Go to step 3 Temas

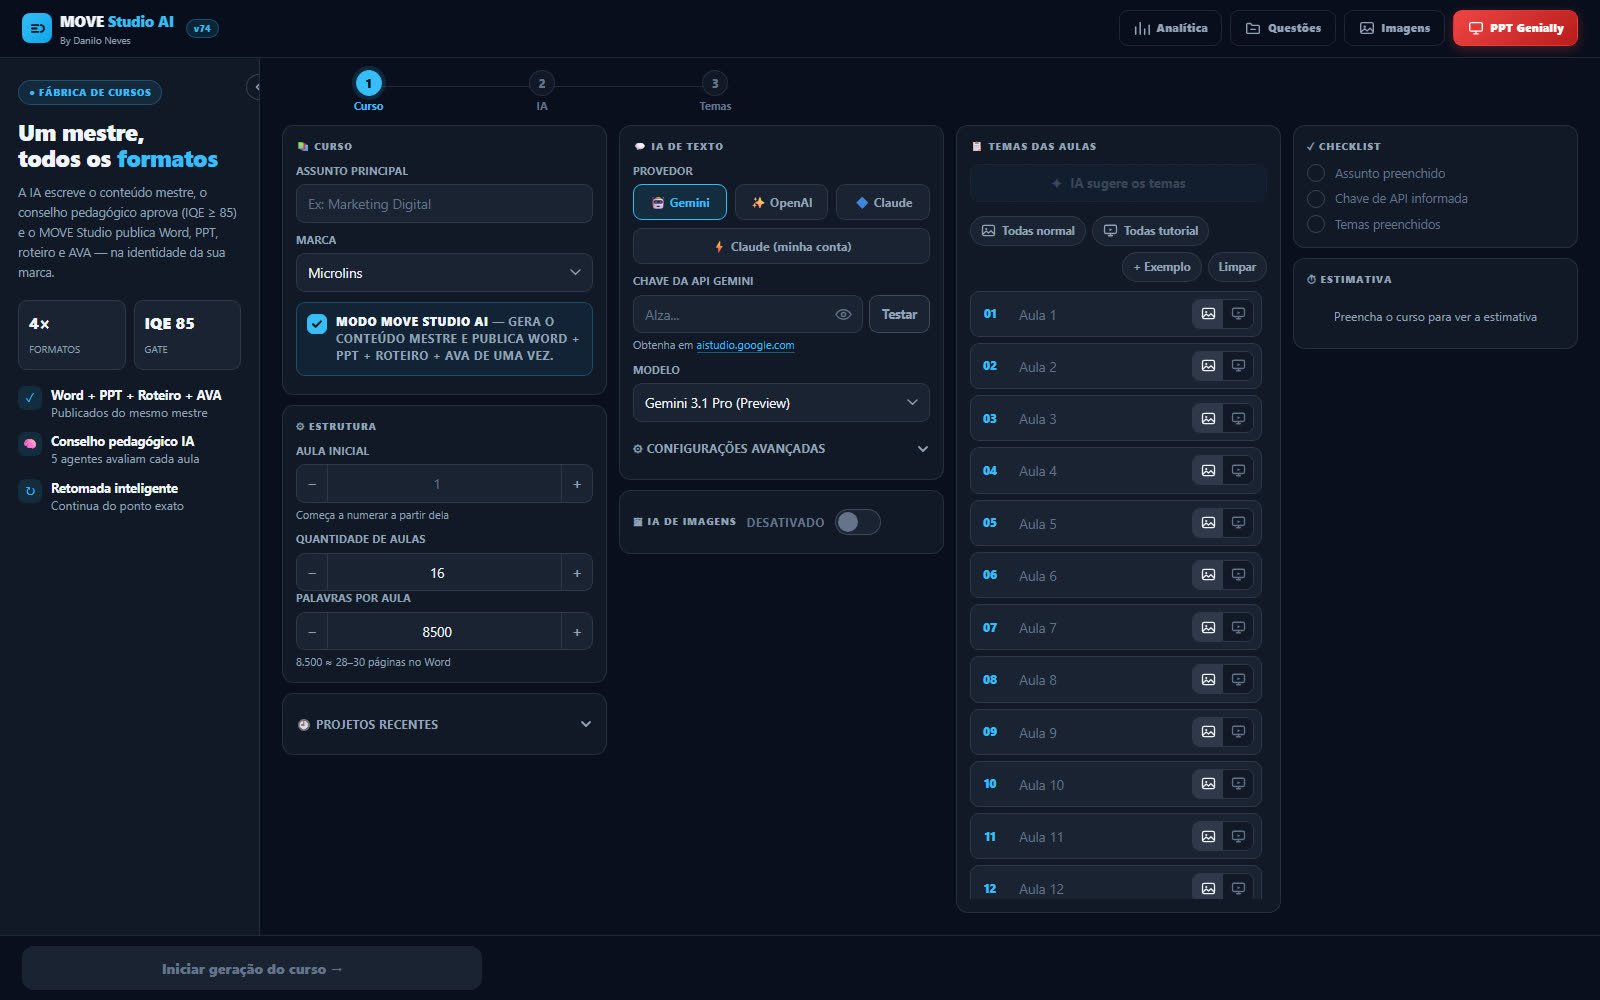[715, 90]
